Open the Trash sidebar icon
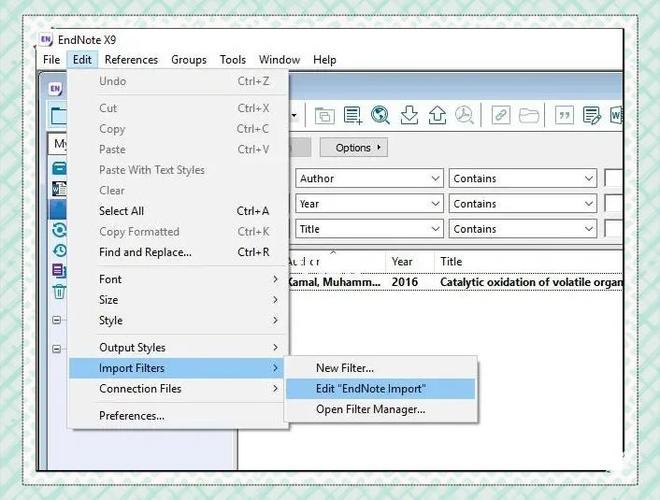This screenshot has height=500, width=660. (x=59, y=291)
